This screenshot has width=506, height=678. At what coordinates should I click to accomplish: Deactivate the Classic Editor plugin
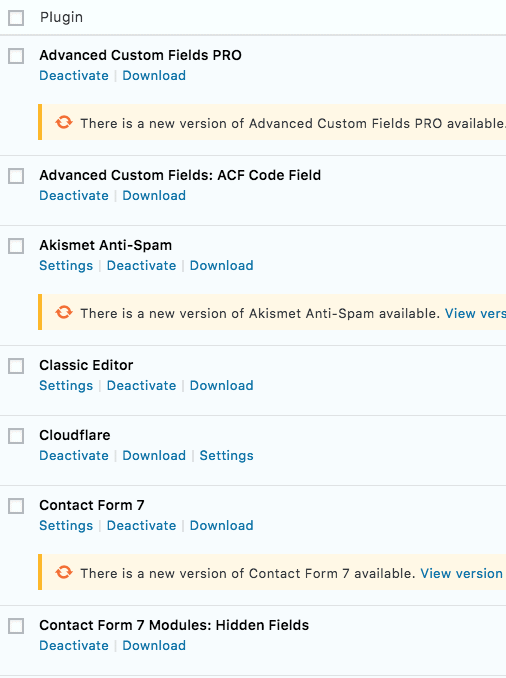point(141,385)
